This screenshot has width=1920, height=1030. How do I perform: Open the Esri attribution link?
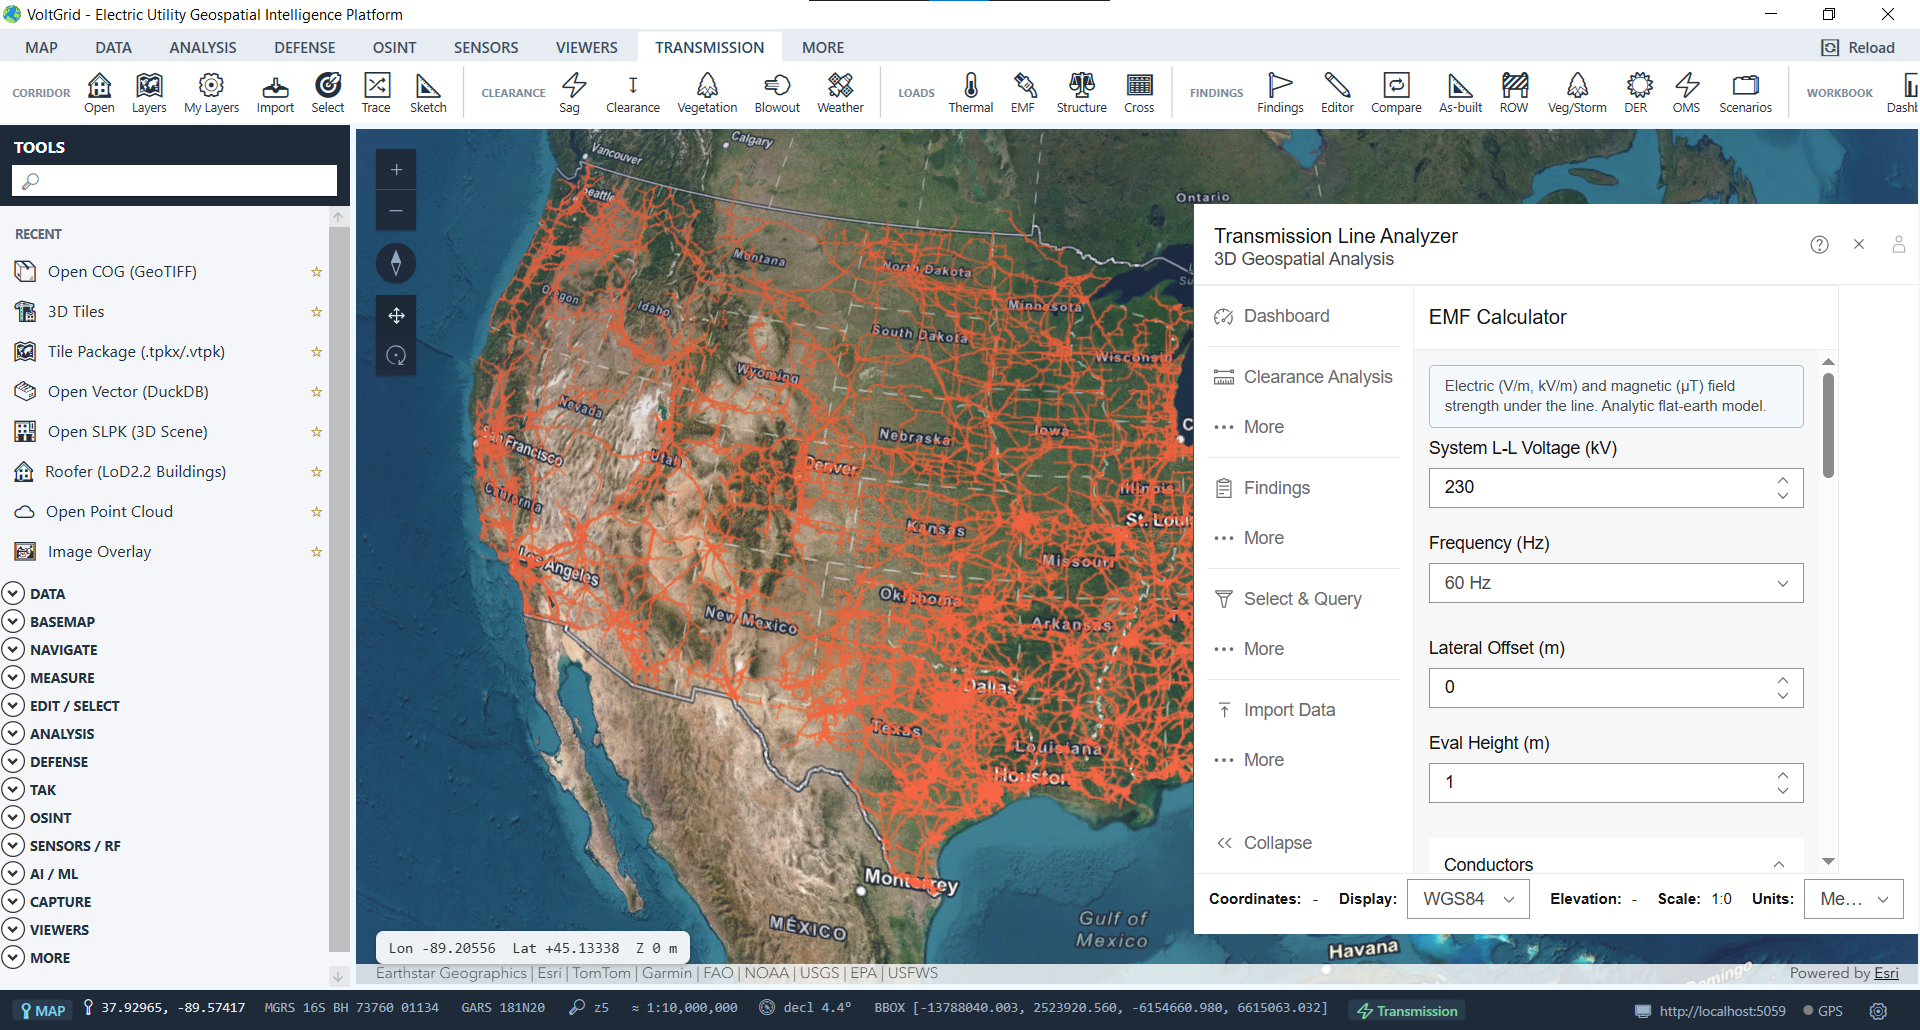pyautogui.click(x=1886, y=973)
